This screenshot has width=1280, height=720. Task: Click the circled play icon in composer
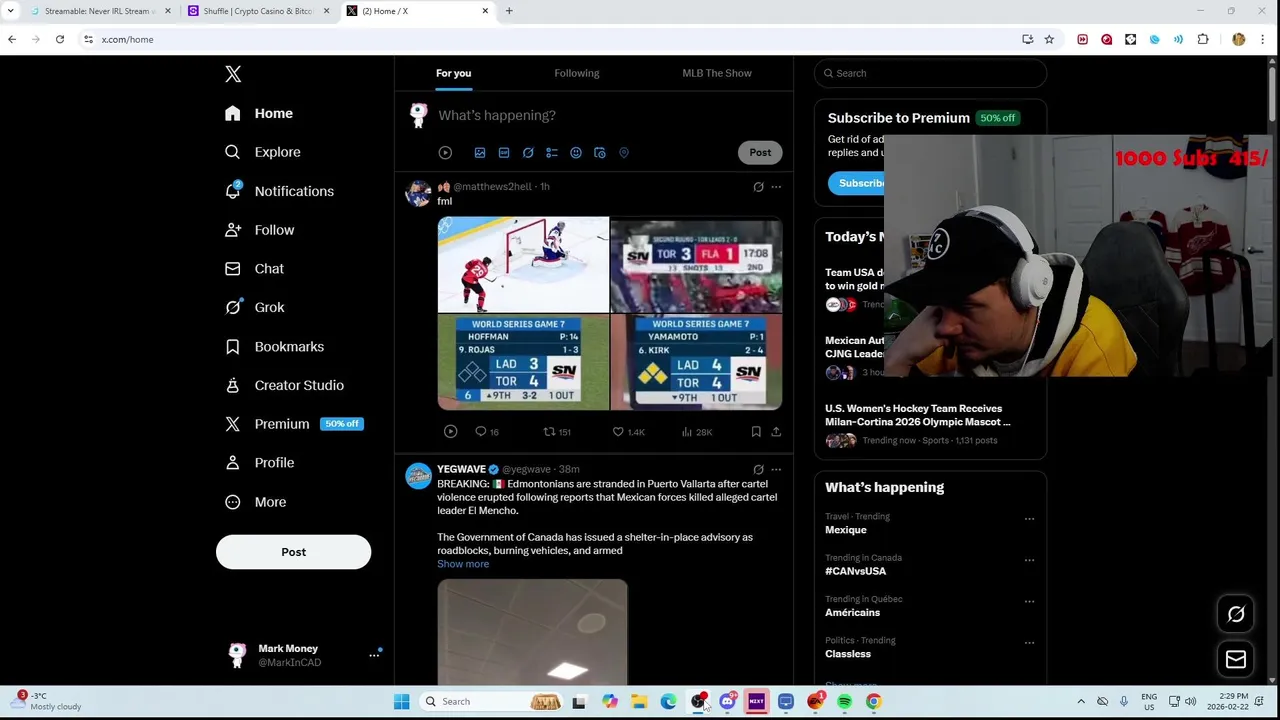(x=445, y=153)
